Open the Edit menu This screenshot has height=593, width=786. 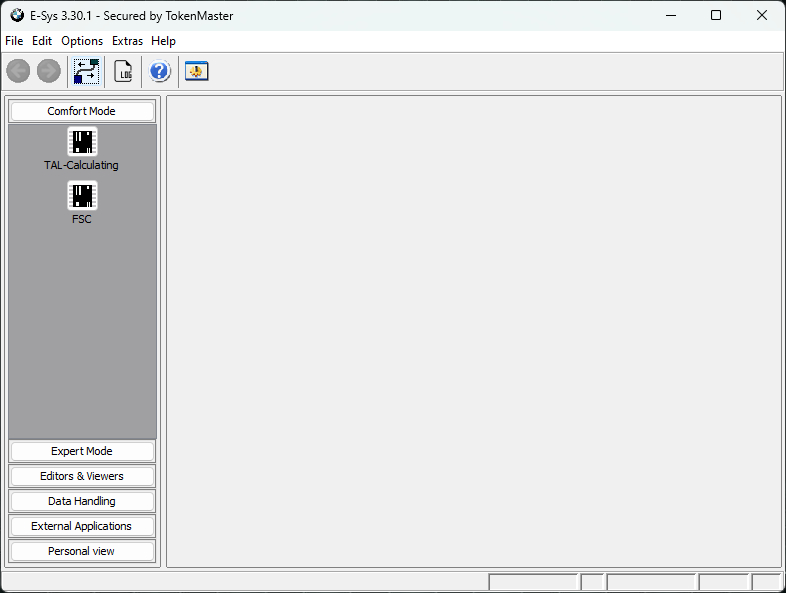[42, 41]
